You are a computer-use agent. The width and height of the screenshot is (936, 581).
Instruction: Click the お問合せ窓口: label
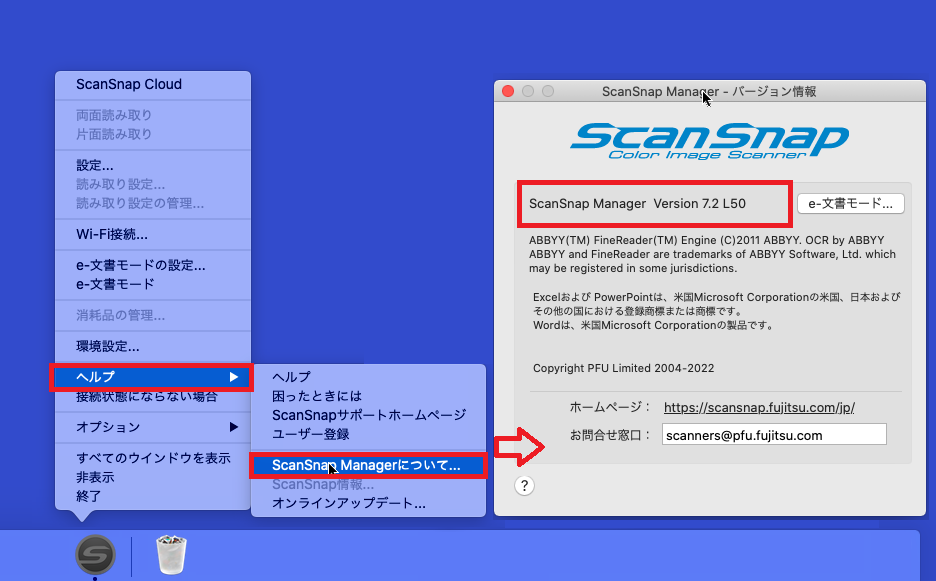[x=609, y=435]
